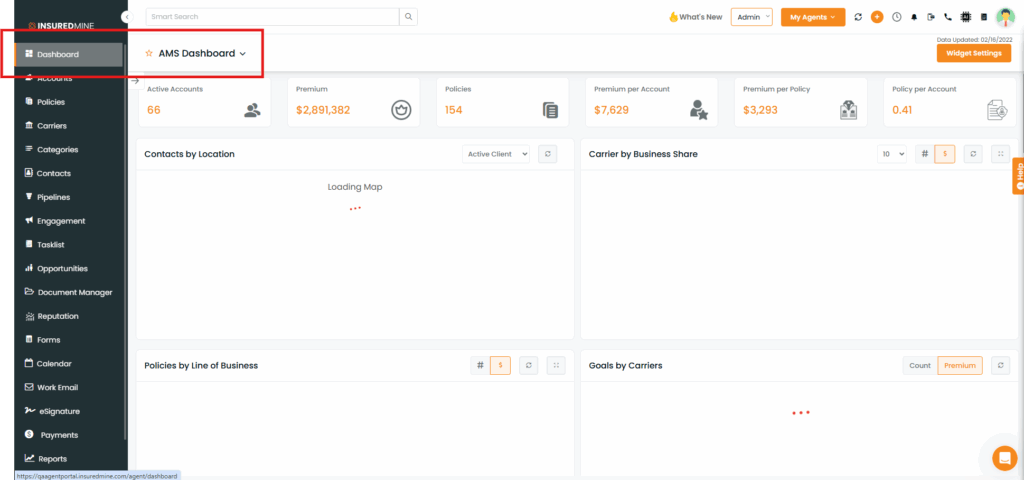
Task: Open the orange Help side tab
Action: [1018, 176]
